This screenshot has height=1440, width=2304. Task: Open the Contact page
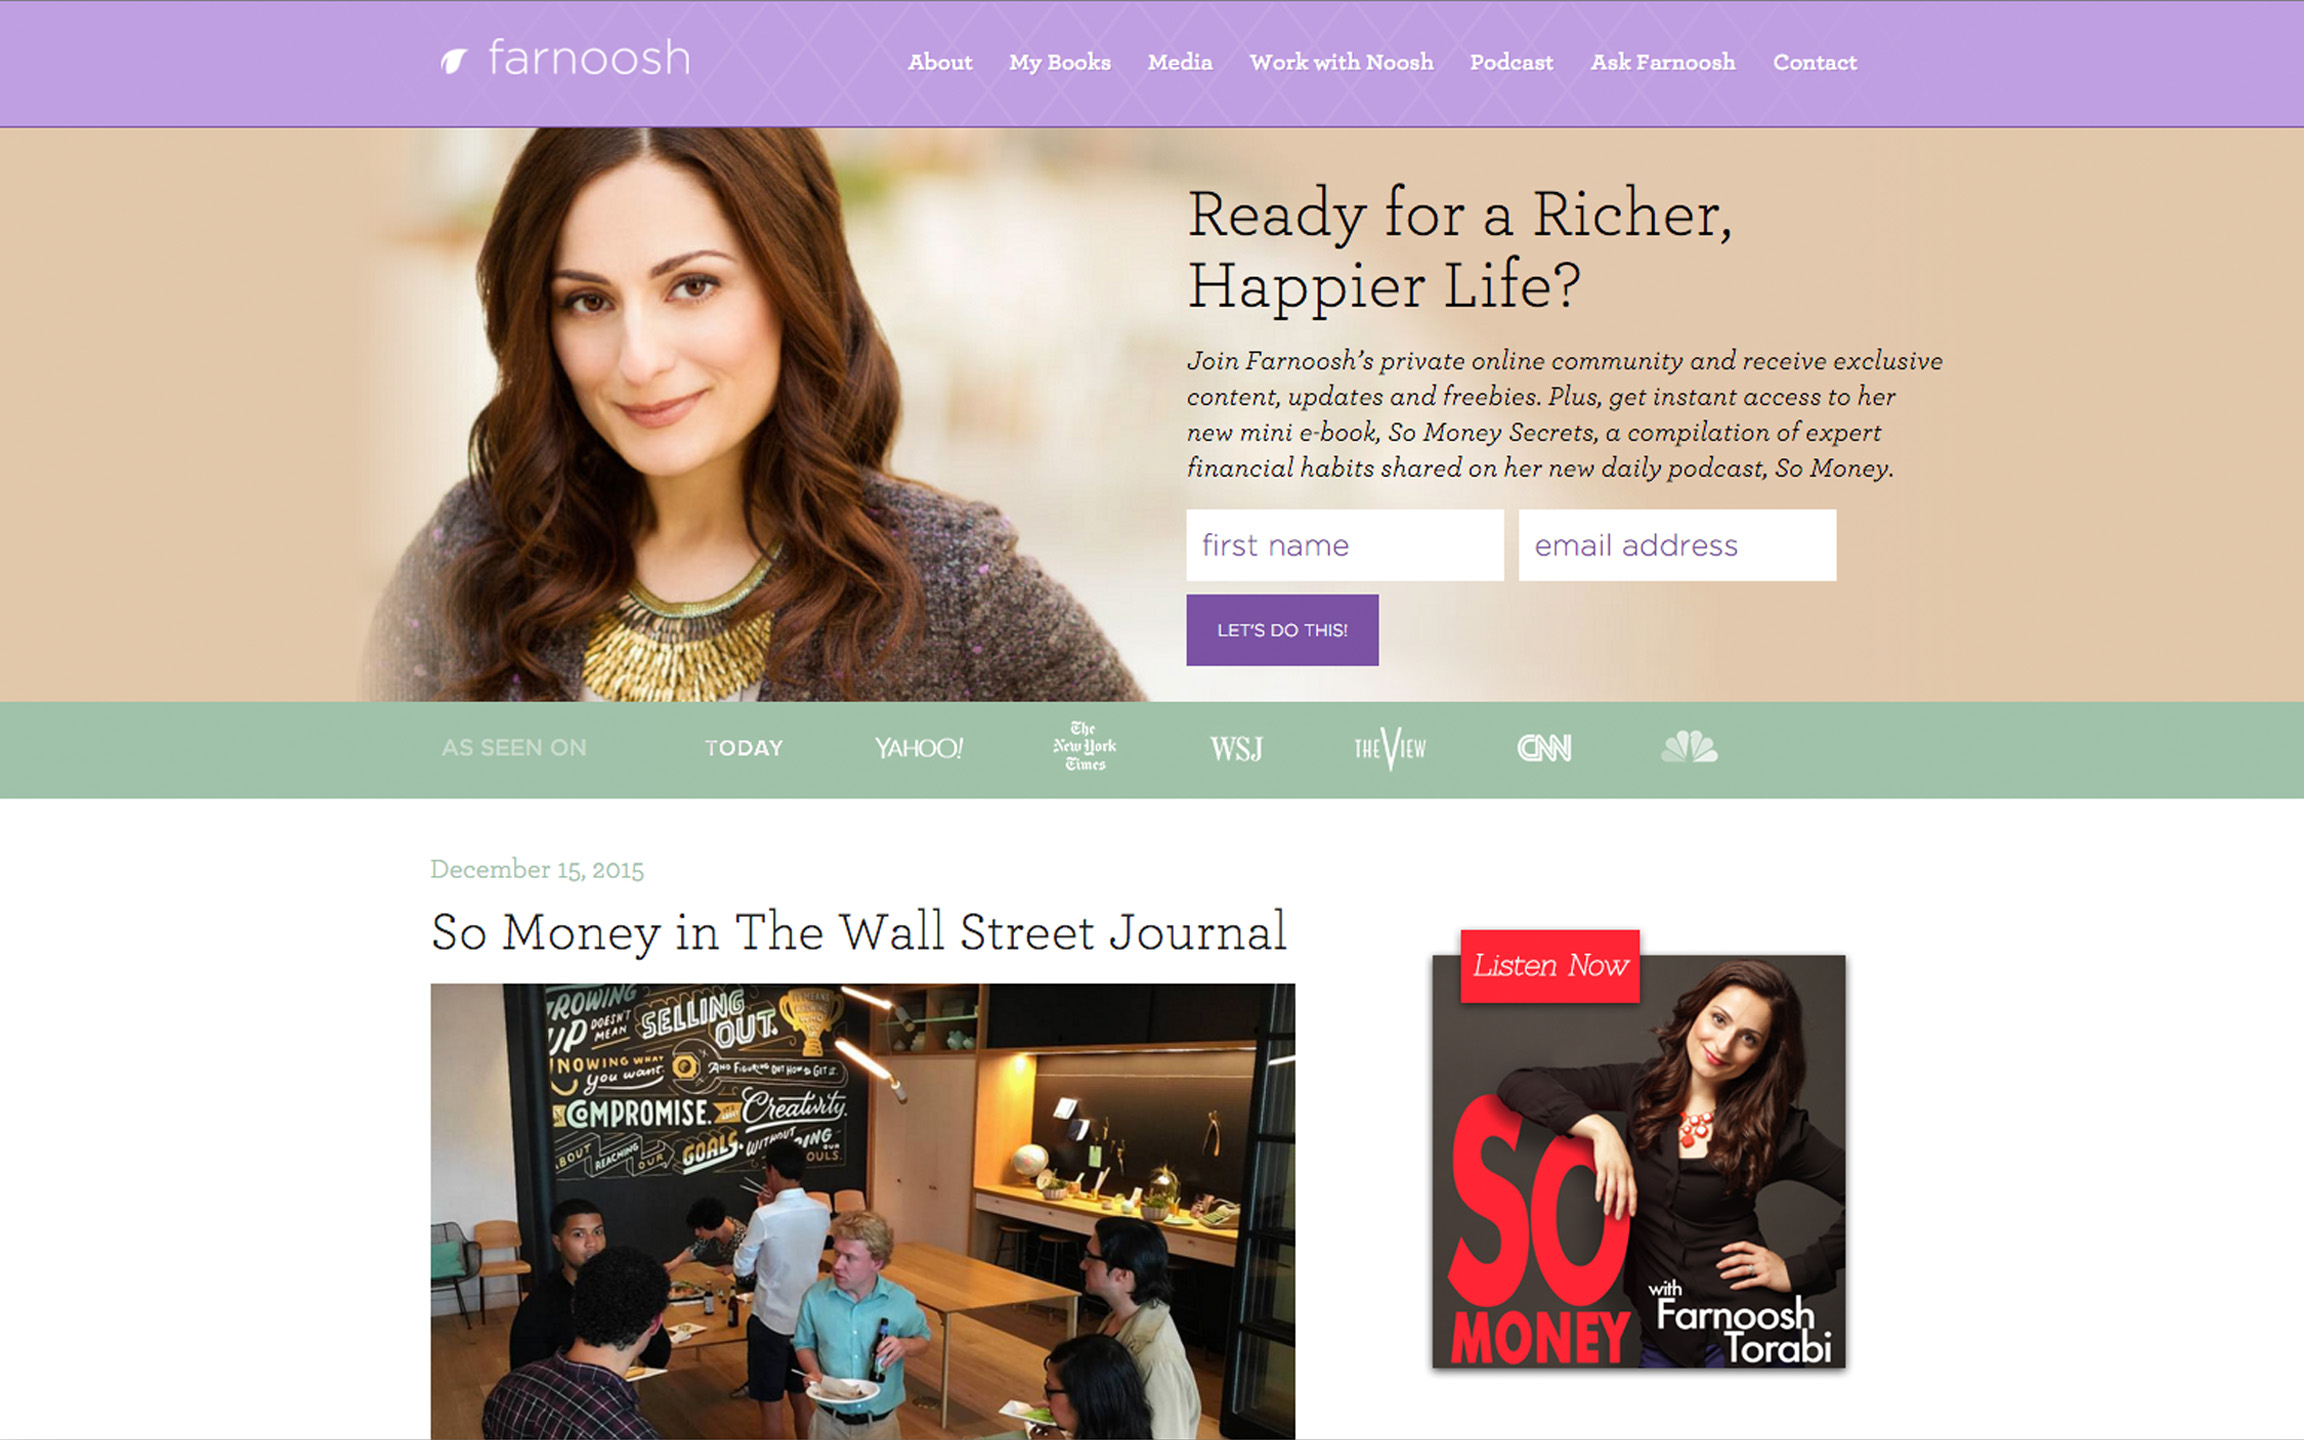(1814, 62)
